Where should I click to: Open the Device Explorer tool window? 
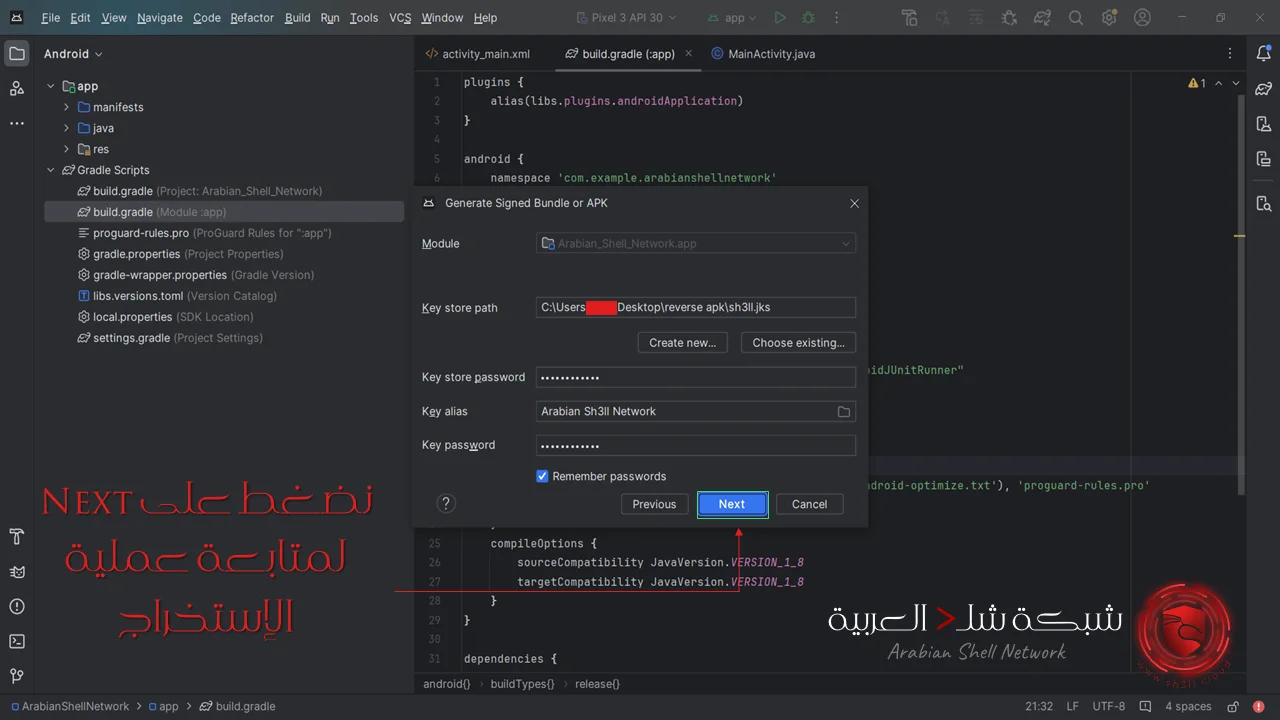[x=1264, y=203]
